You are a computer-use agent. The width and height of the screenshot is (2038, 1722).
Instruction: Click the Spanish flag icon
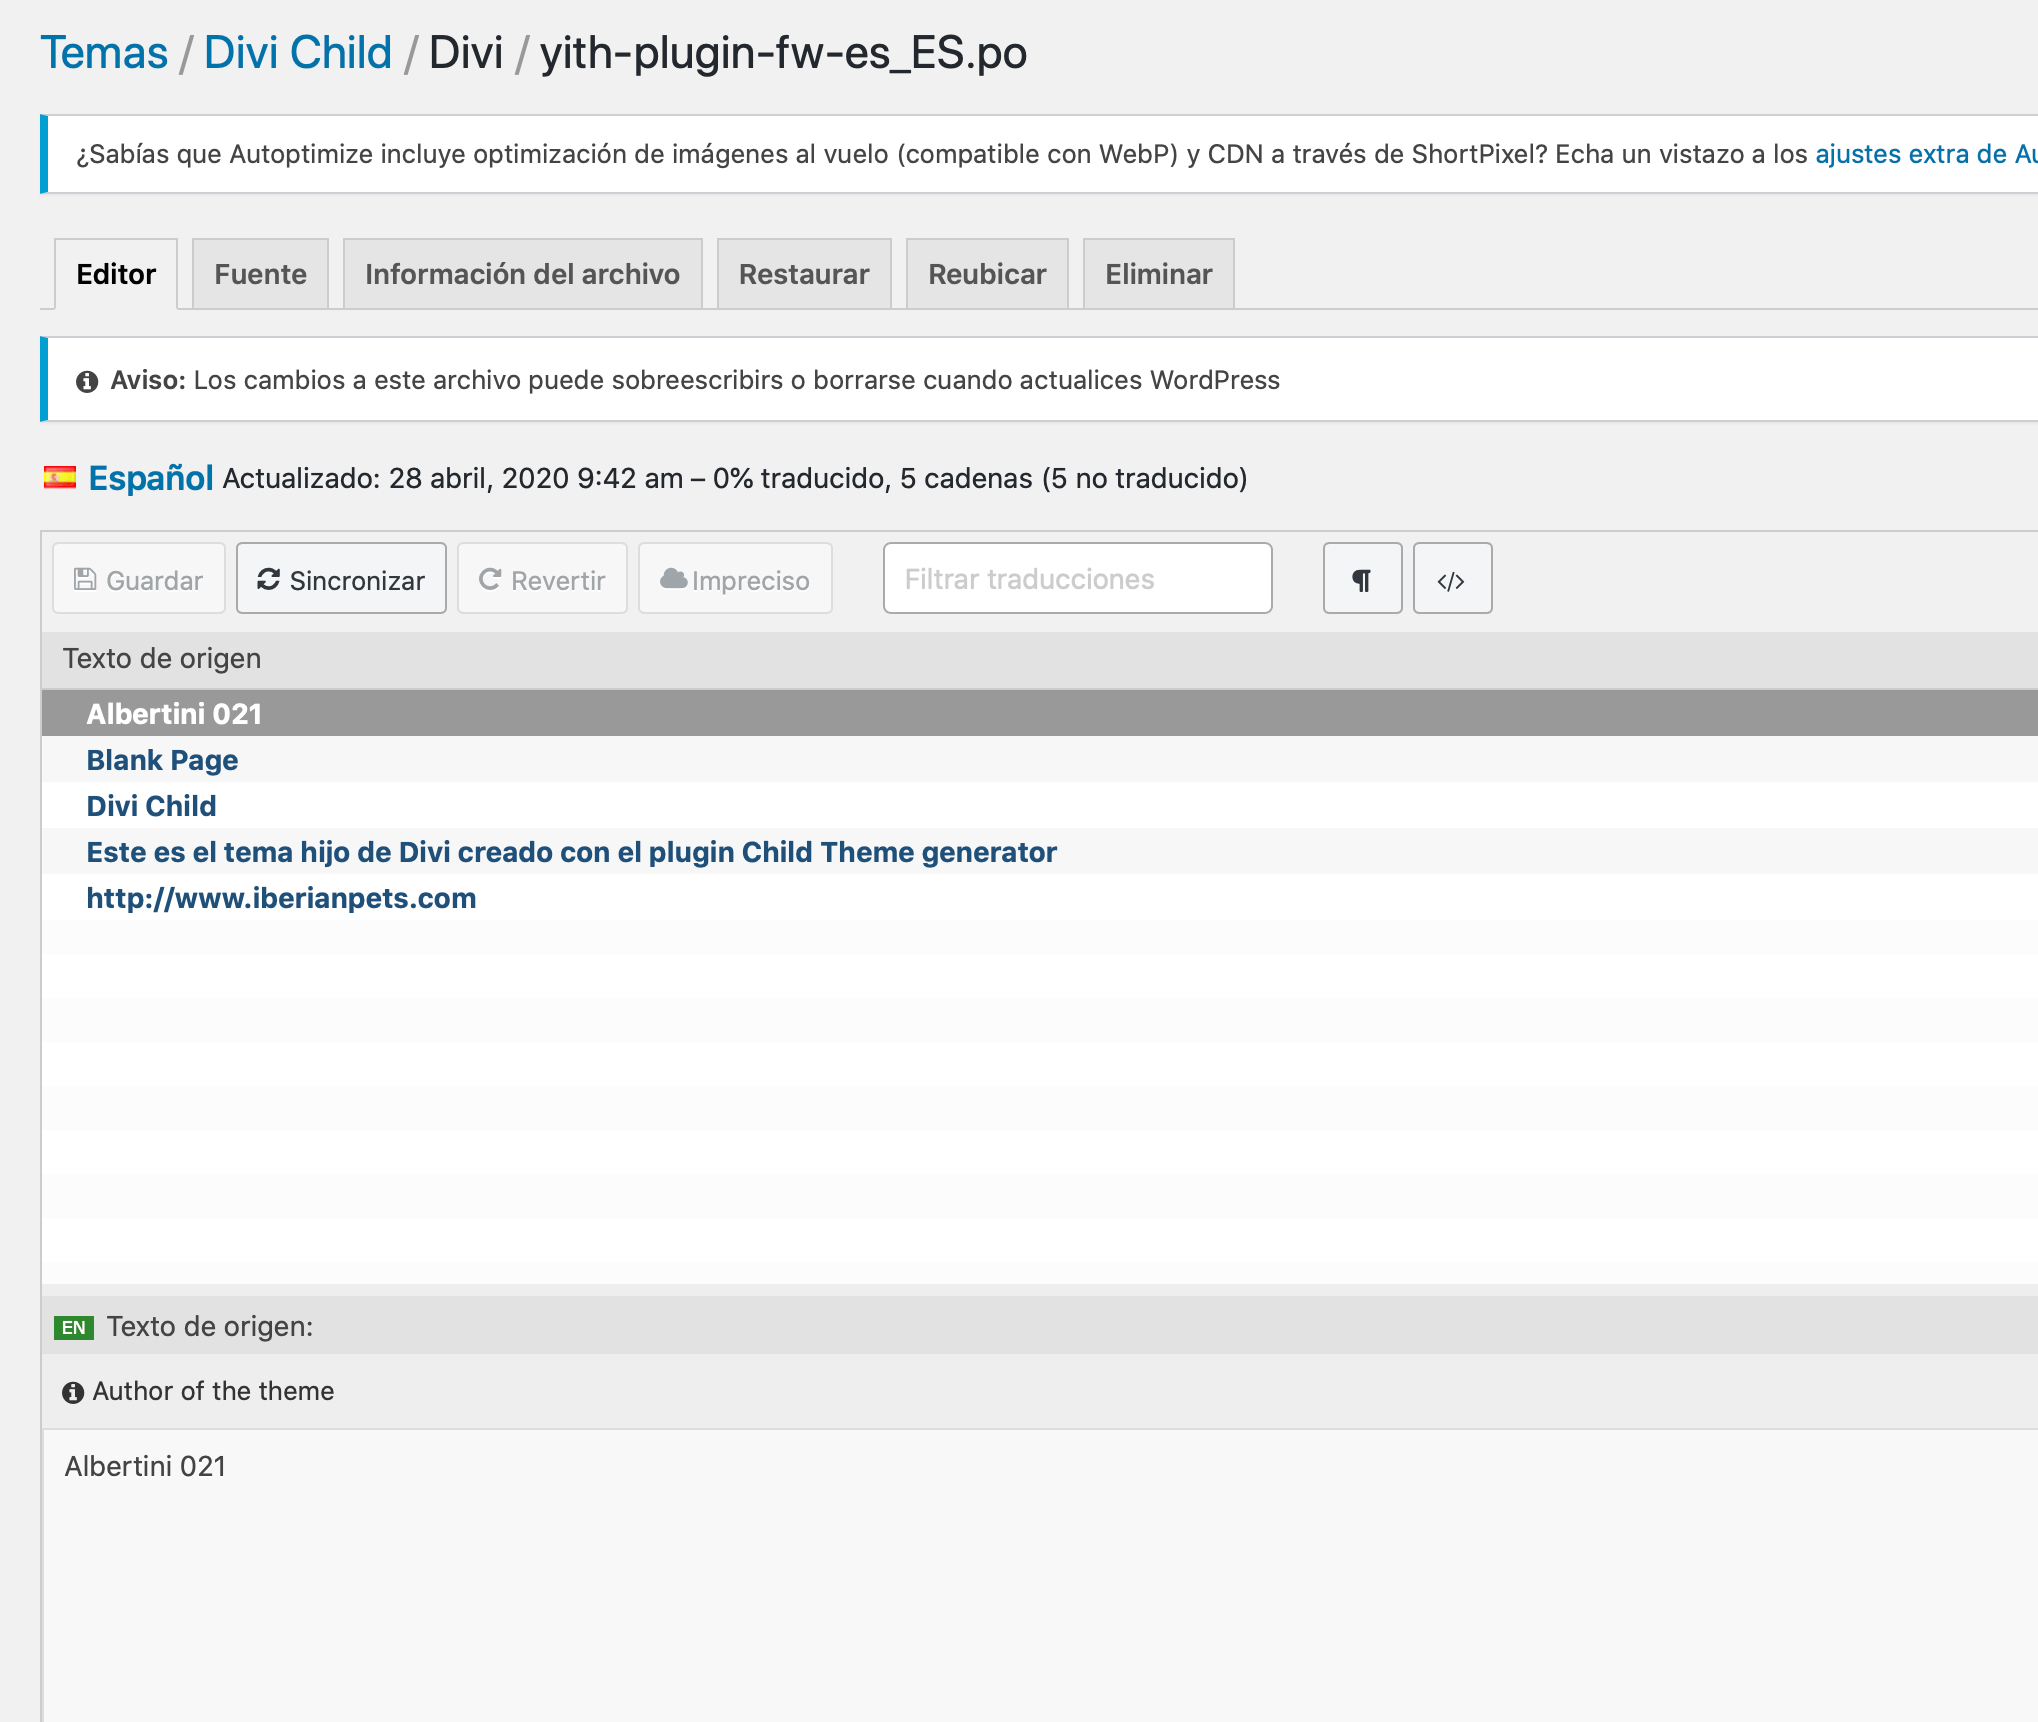(x=60, y=478)
